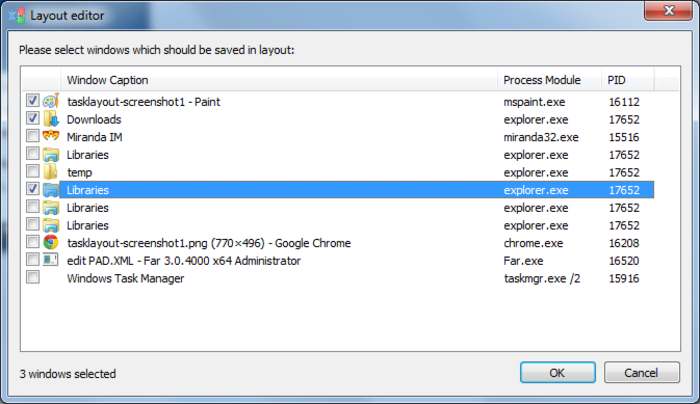The image size is (700, 404).
Task: Click the Miranda IM icon
Action: point(51,136)
